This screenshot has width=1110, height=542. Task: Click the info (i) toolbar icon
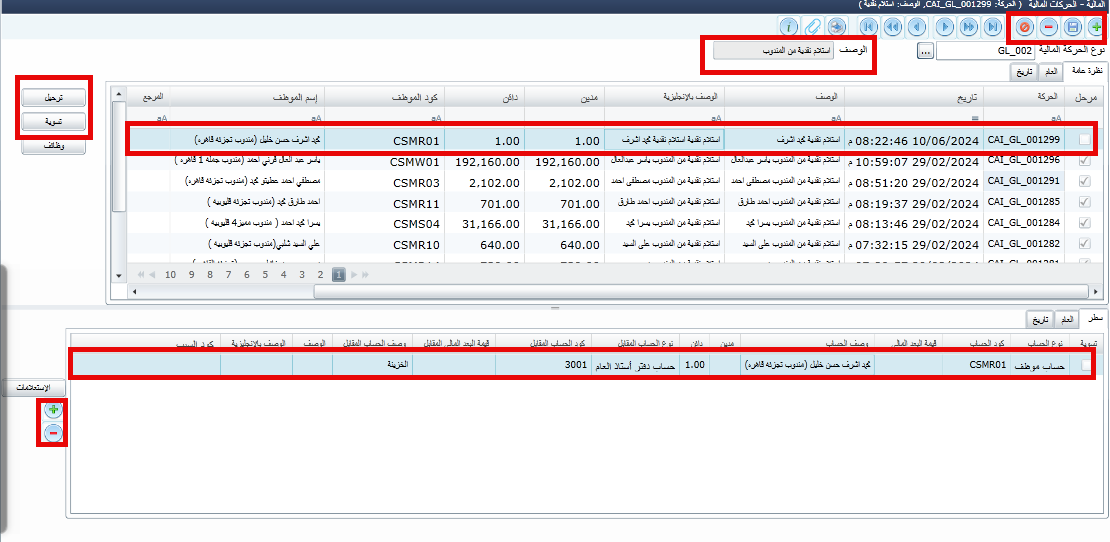click(790, 28)
